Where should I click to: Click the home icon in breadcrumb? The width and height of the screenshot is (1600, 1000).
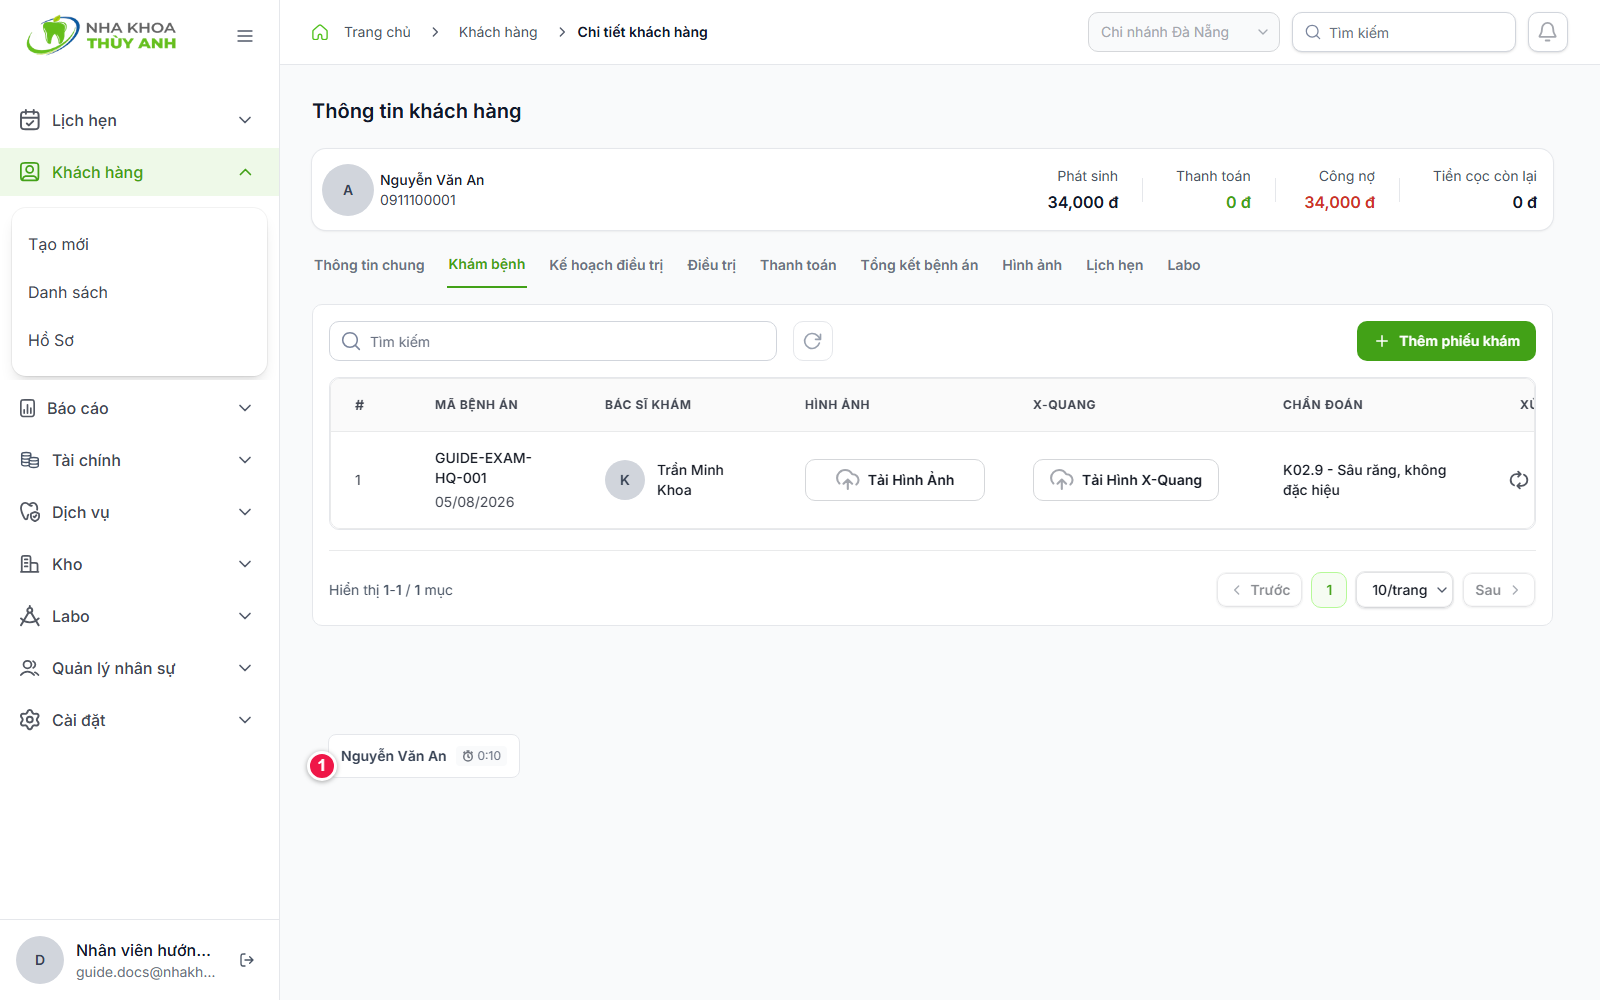[x=320, y=32]
